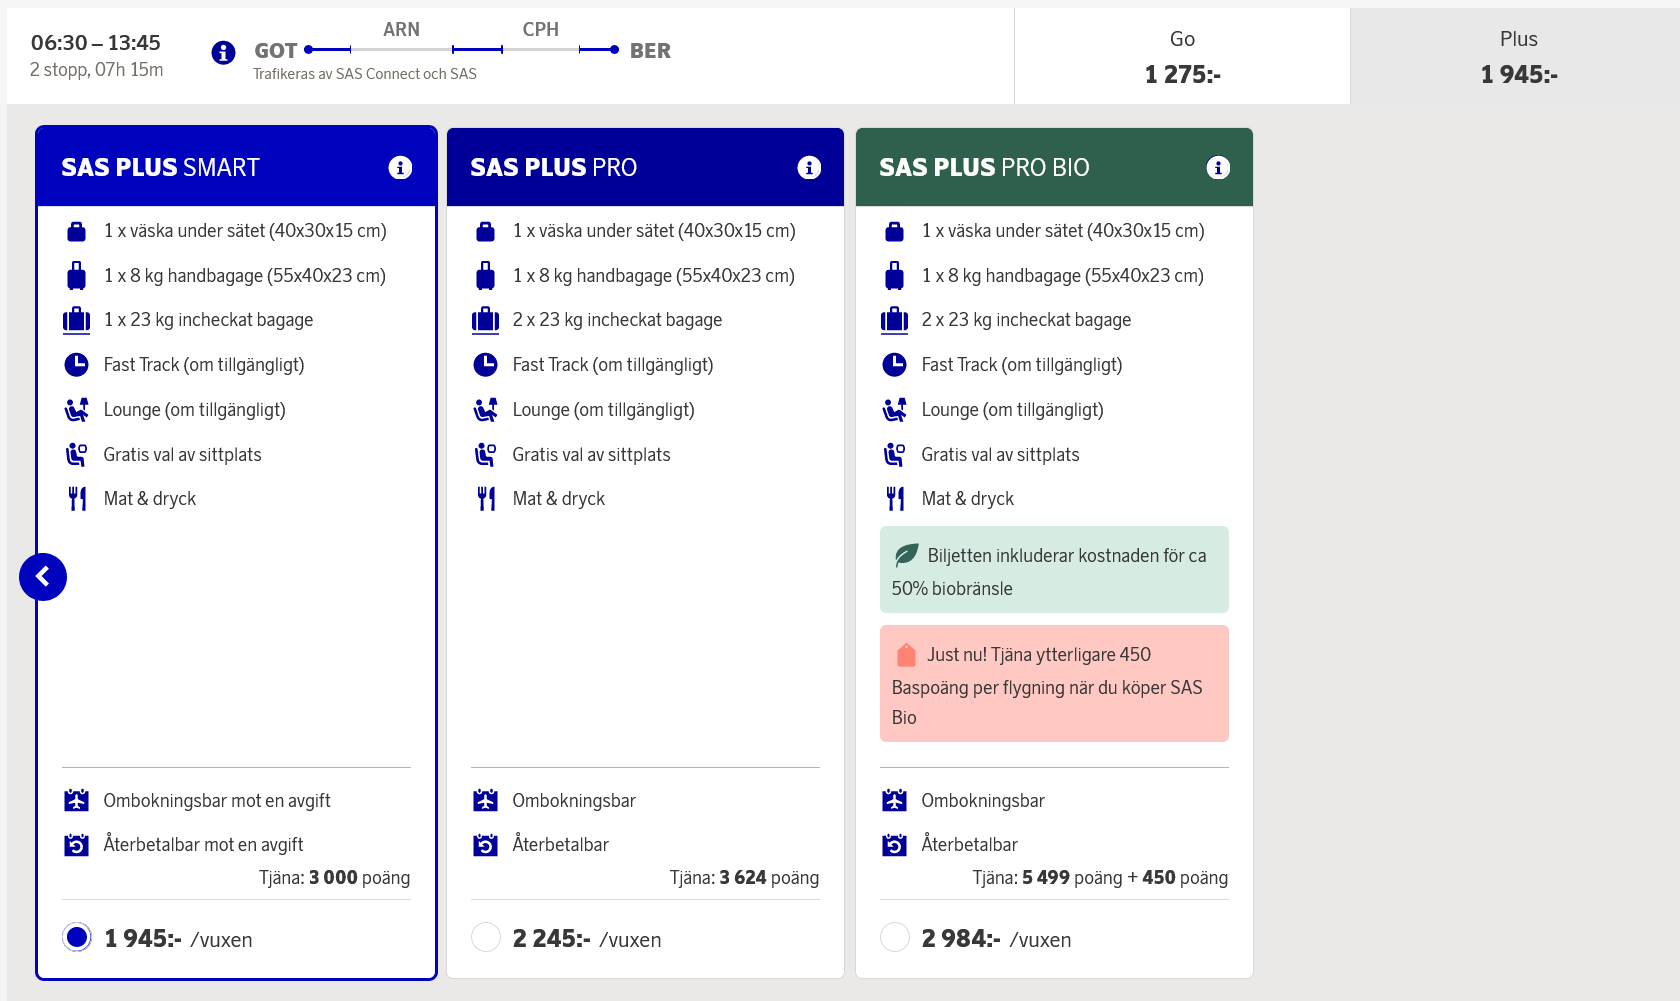Select the 1 945:- SAS Plus Smart fare
The image size is (1680, 1001).
(77, 938)
